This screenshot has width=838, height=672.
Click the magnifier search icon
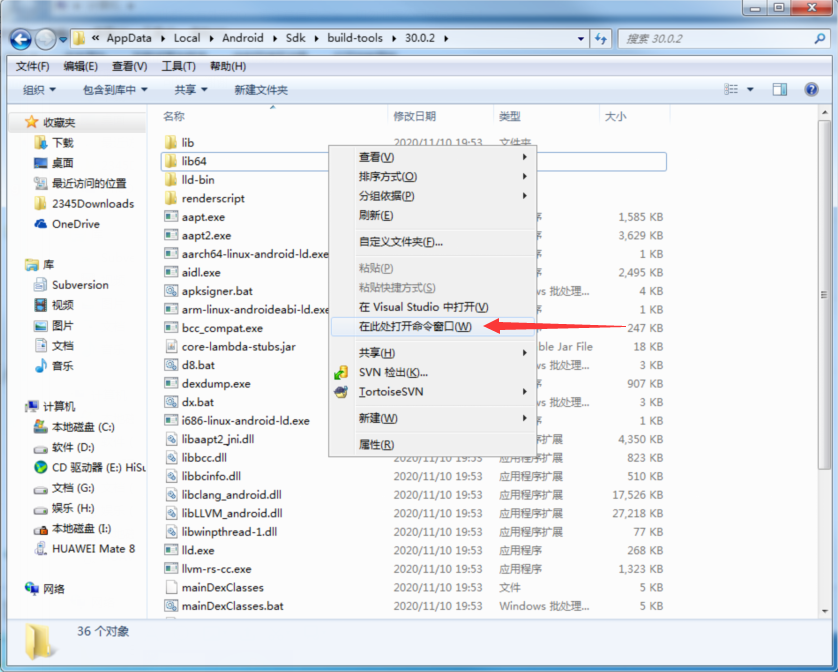[x=820, y=38]
